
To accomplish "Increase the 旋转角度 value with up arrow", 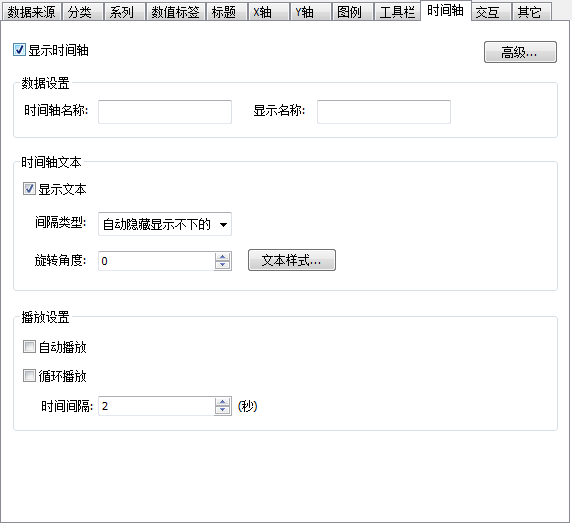I will pyautogui.click(x=223, y=257).
